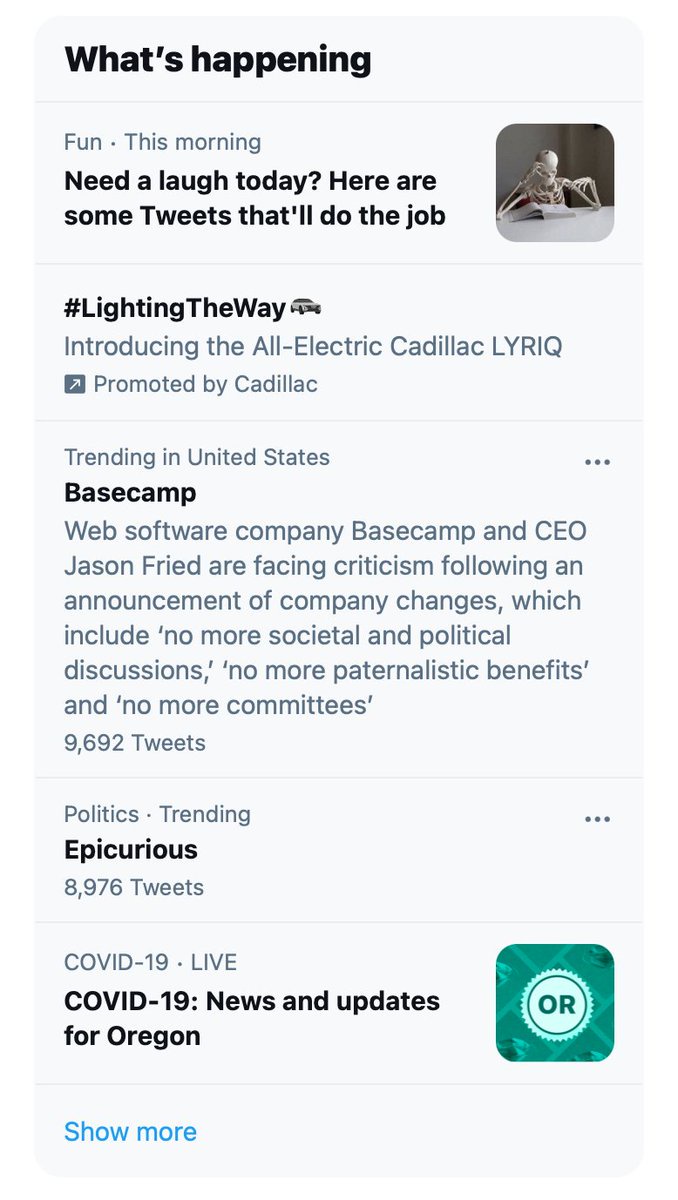The image size is (678, 1200).
Task: Click the 'What's happening' panel heading
Action: tap(218, 59)
